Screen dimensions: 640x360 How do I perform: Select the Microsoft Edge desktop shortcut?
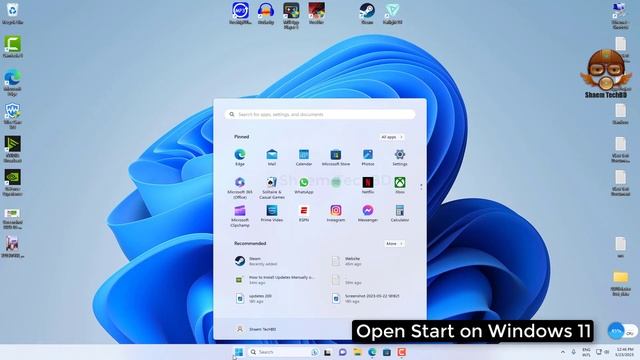(x=12, y=82)
